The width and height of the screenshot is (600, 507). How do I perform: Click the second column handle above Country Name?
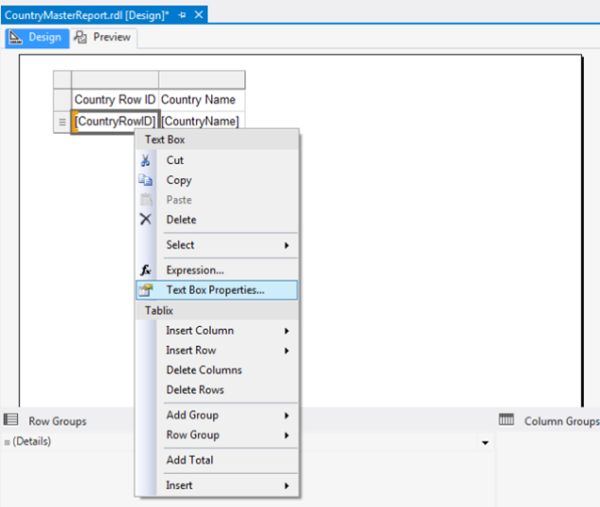tap(202, 80)
